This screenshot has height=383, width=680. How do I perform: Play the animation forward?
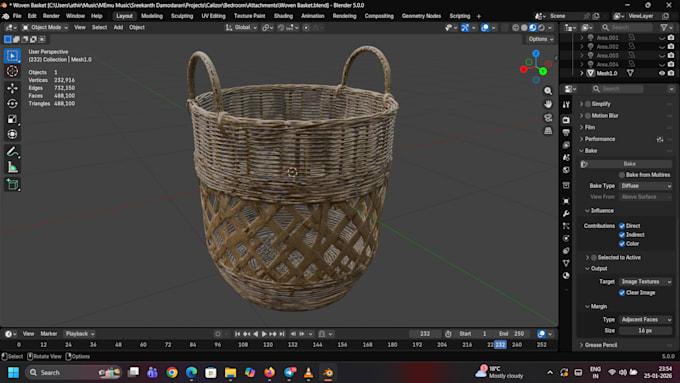click(264, 334)
